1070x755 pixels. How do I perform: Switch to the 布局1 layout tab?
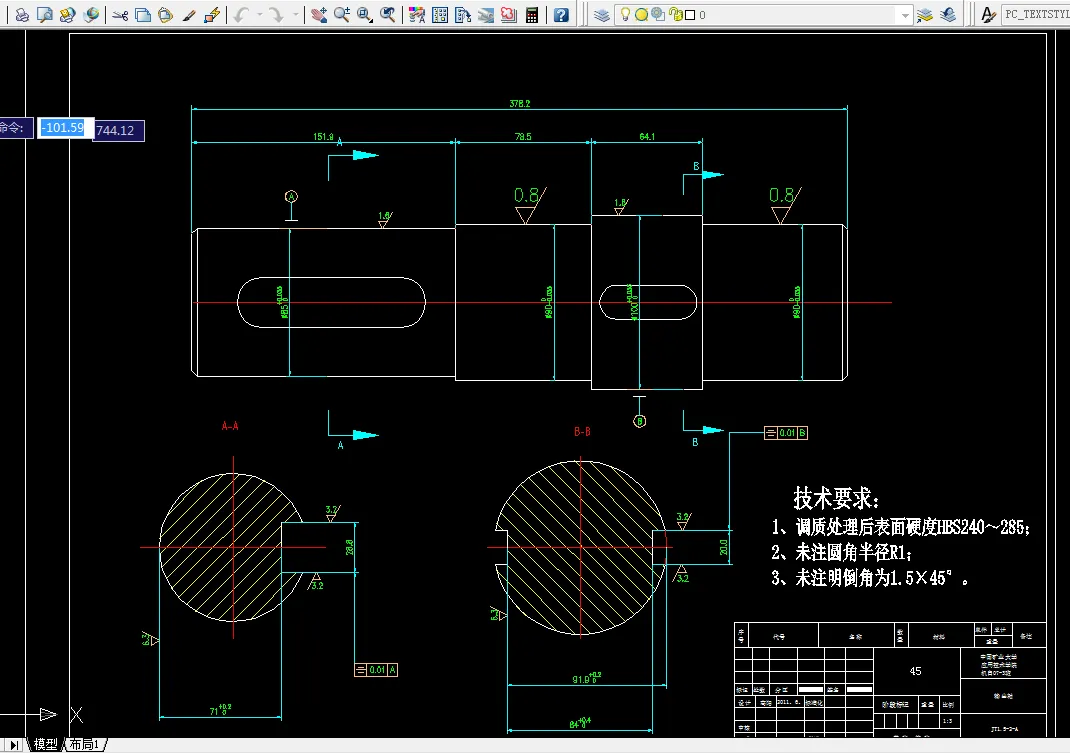click(x=85, y=744)
